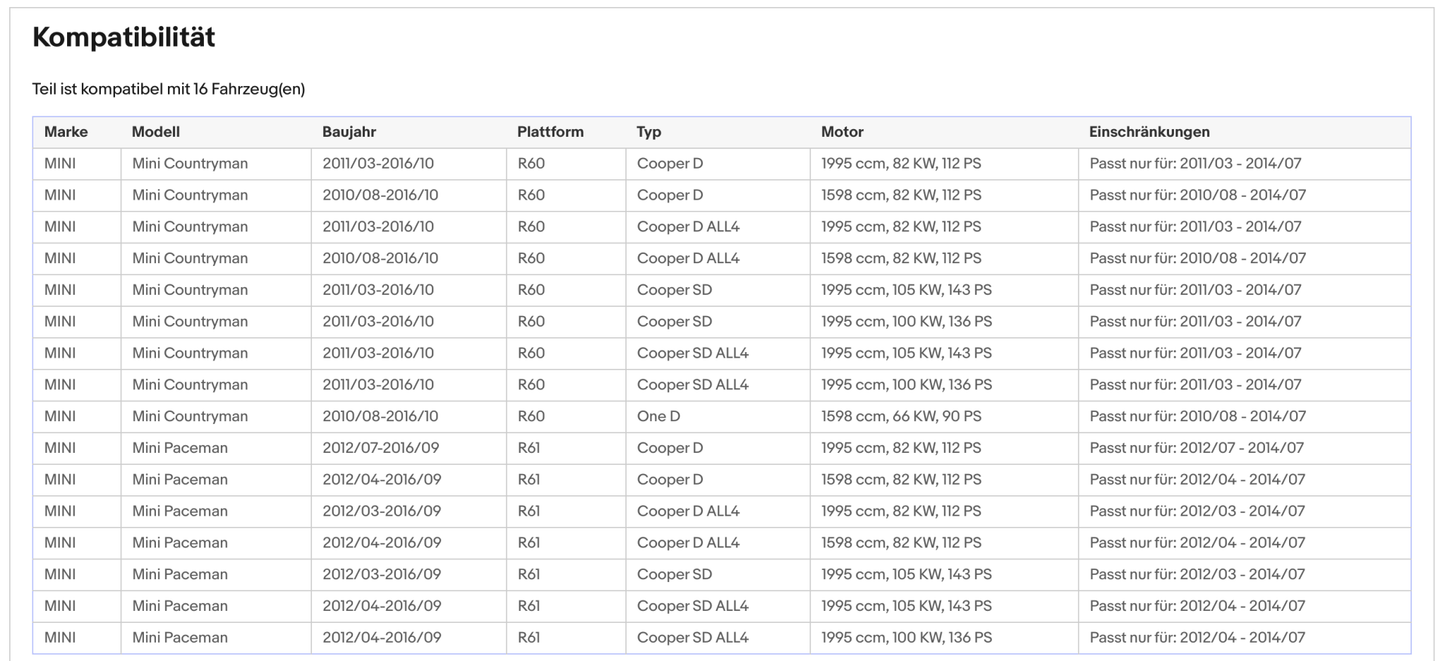The width and height of the screenshot is (1445, 661).
Task: Click the restriction cell in the One D row
Action: tap(1197, 416)
